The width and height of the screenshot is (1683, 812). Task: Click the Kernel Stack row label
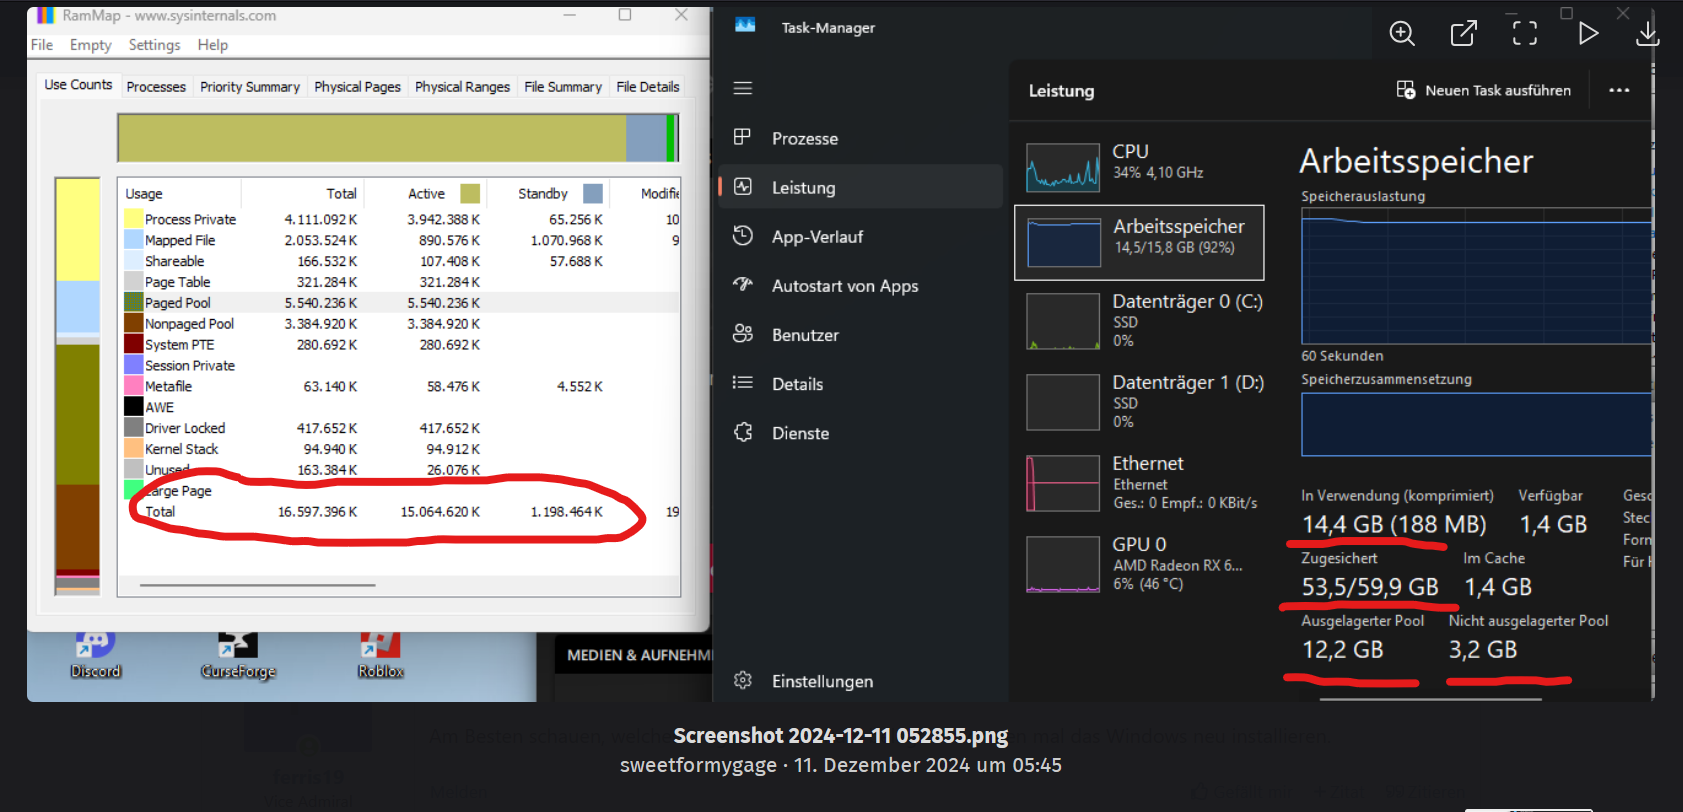coord(181,450)
